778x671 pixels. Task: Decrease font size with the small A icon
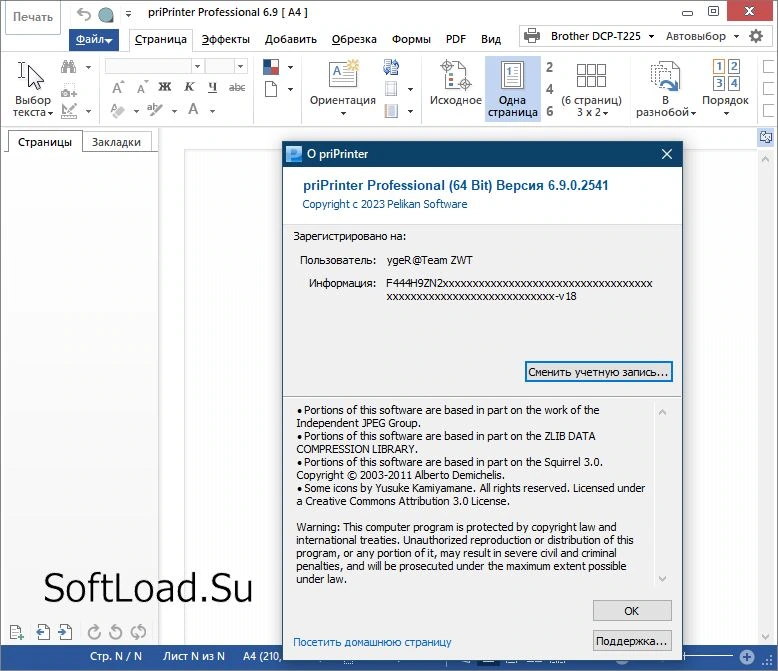pyautogui.click(x=142, y=87)
